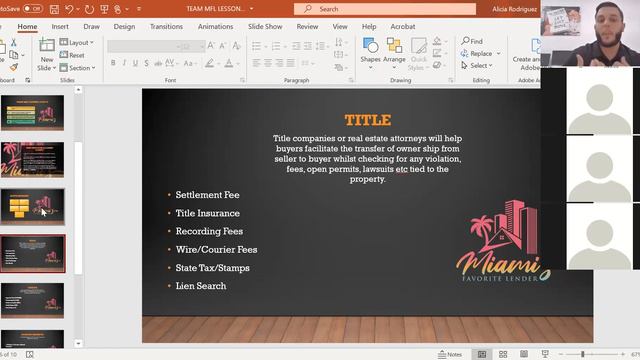Click the Redo icon
The height and width of the screenshot is (360, 640).
coord(89,9)
